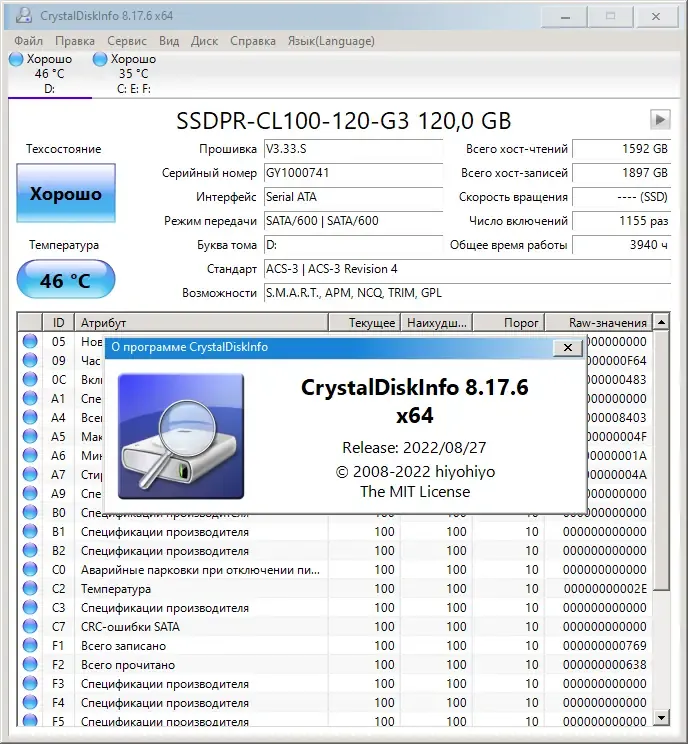Click the power-on hours value '3940 ч'

click(x=621, y=245)
